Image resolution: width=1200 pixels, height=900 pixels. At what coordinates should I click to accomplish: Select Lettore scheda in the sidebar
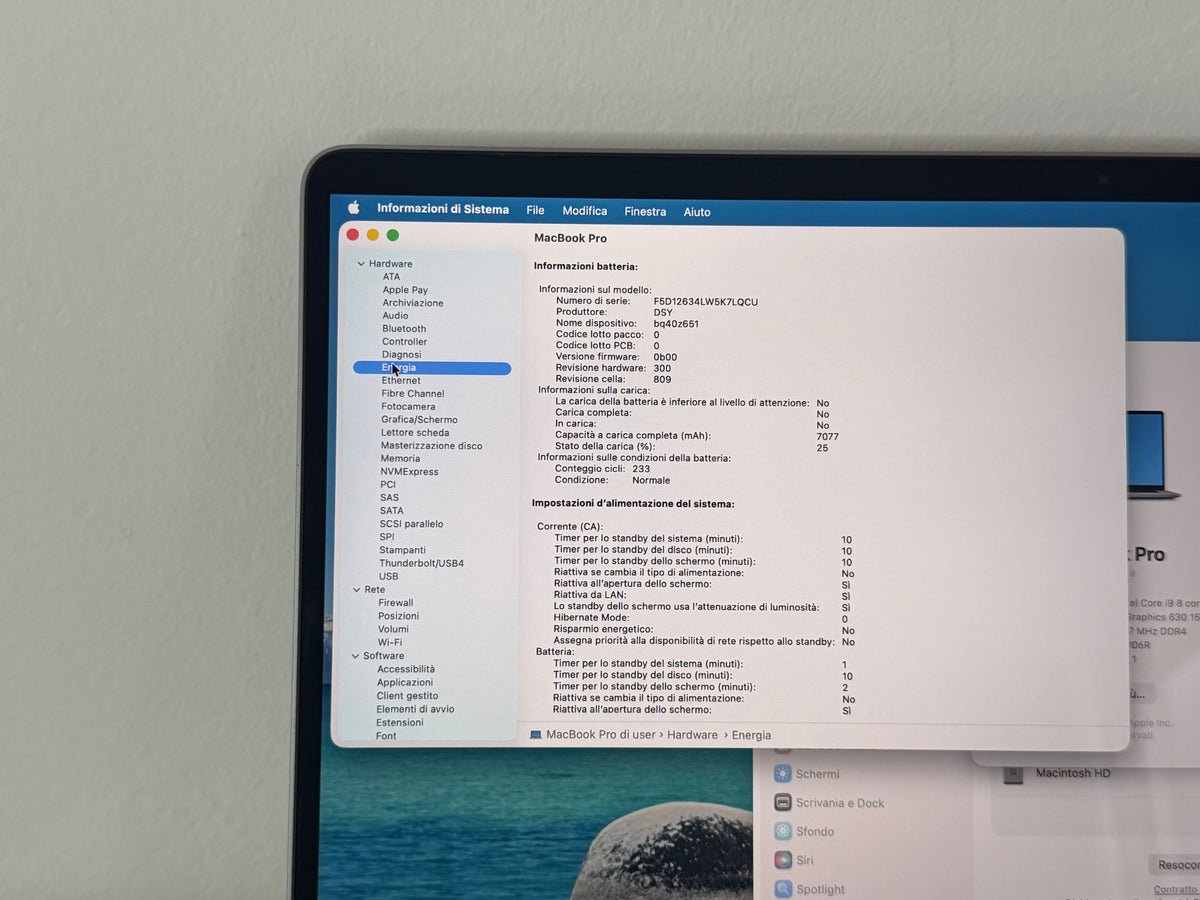[415, 433]
